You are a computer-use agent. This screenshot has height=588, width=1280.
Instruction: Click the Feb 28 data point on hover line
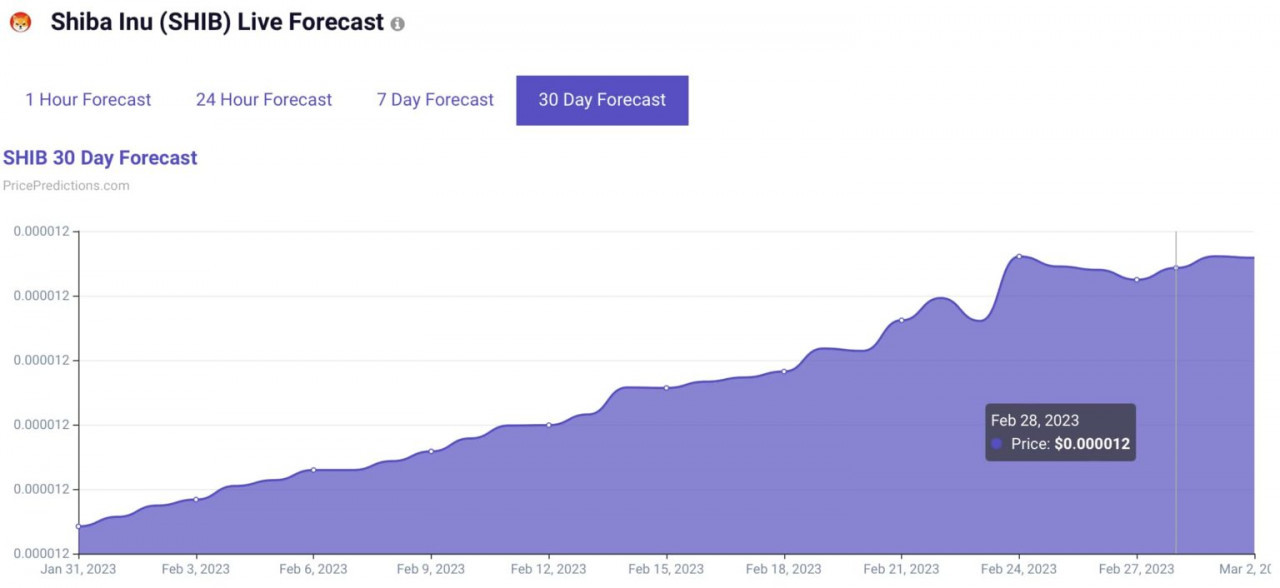pyautogui.click(x=1176, y=267)
